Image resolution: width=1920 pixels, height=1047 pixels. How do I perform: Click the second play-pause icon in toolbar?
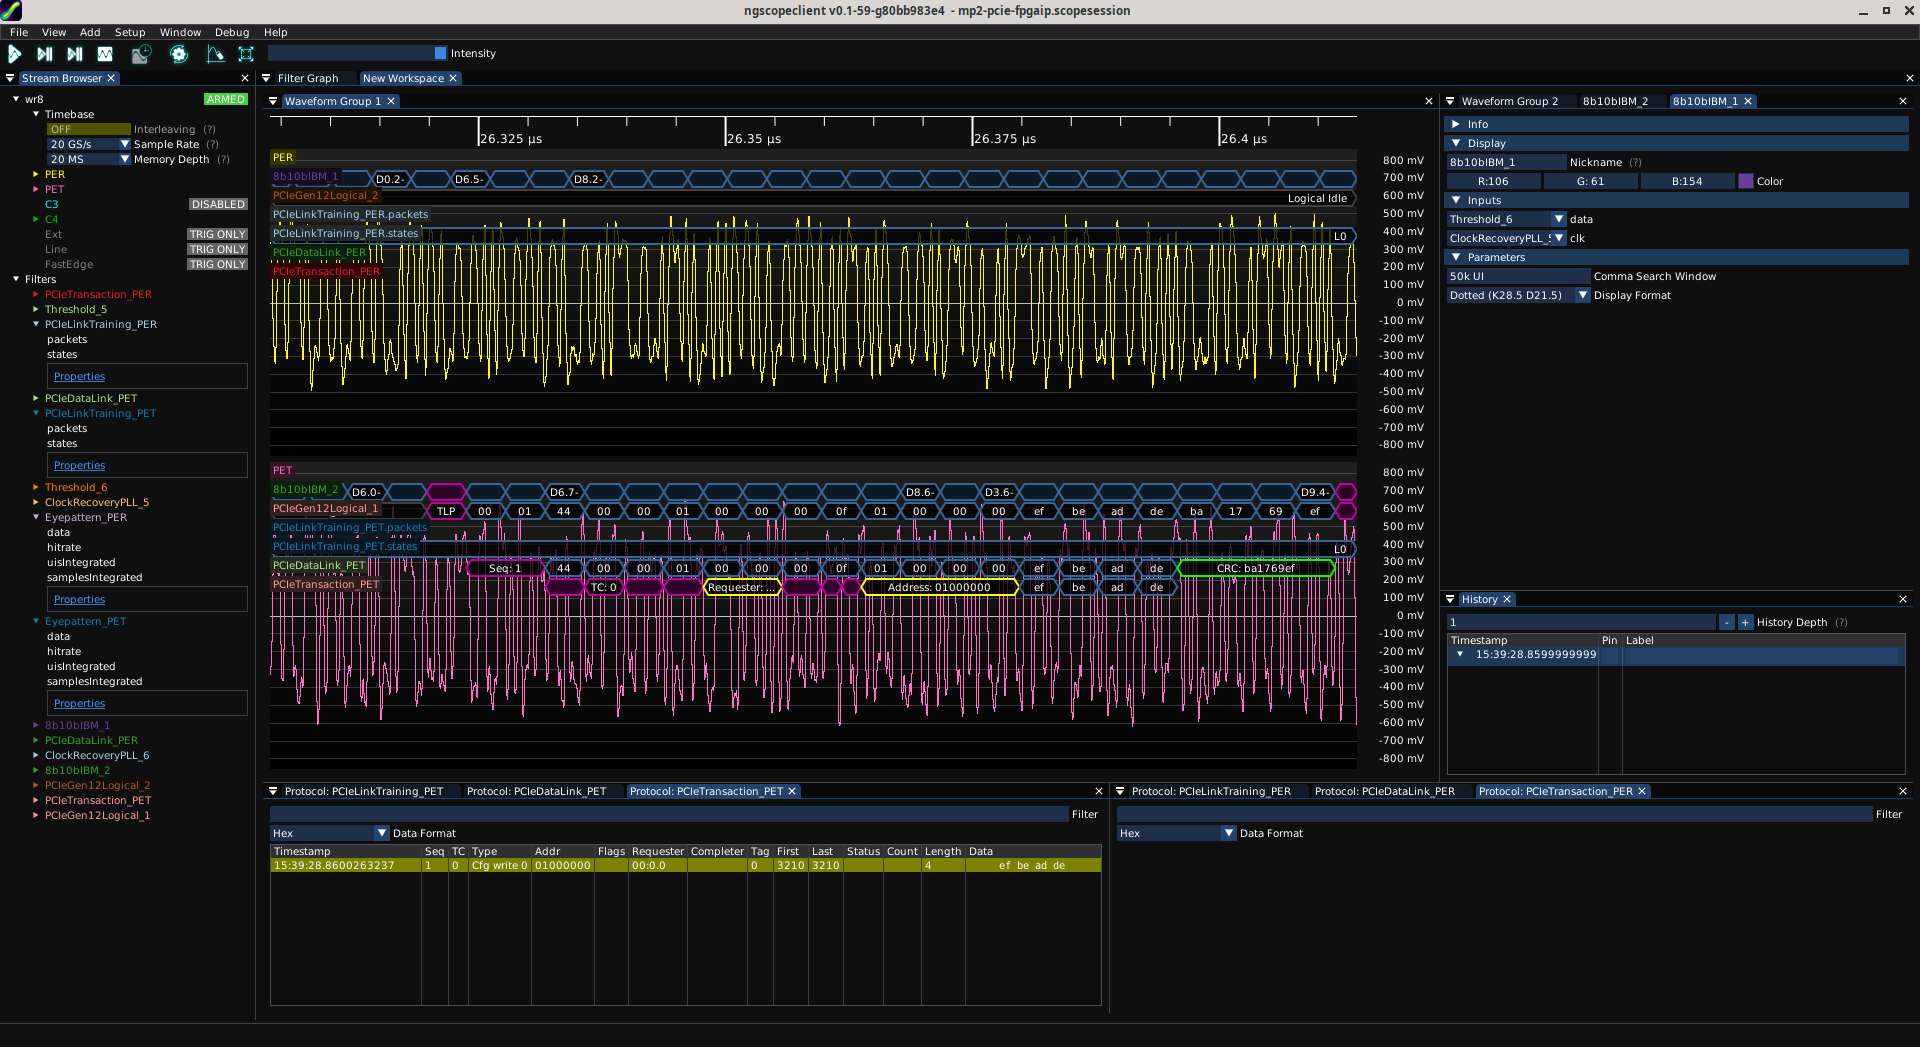45,54
